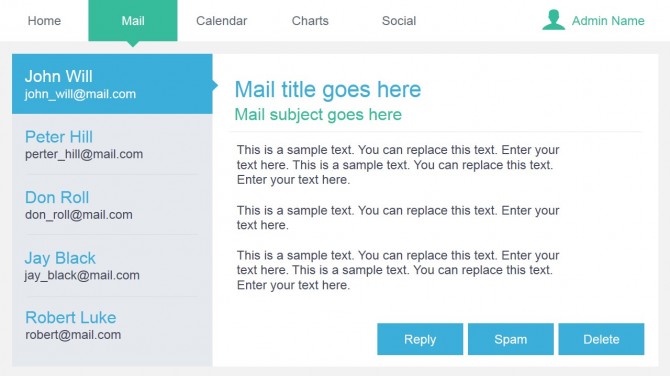Open Robert Luke's message
This screenshot has width=670, height=376.
112,326
